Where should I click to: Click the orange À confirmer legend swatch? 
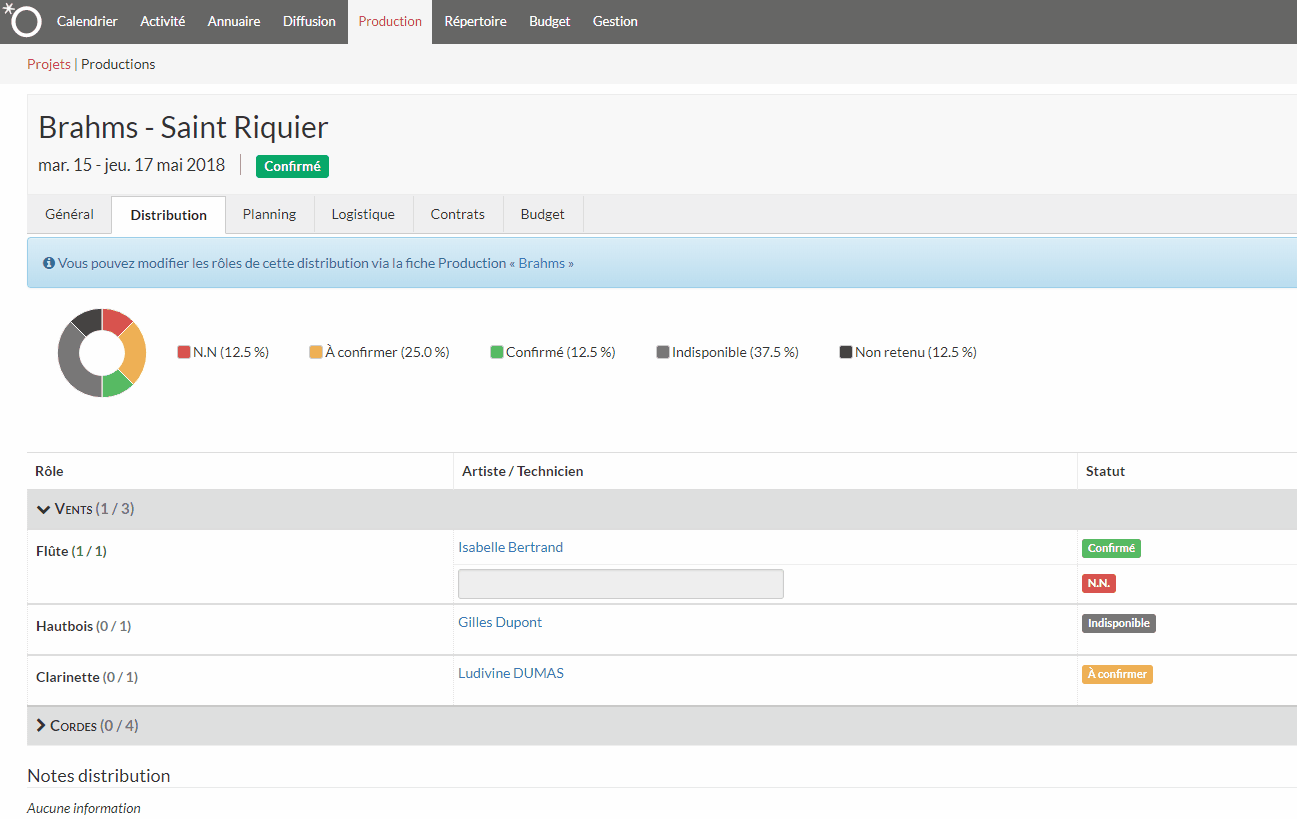(x=316, y=352)
